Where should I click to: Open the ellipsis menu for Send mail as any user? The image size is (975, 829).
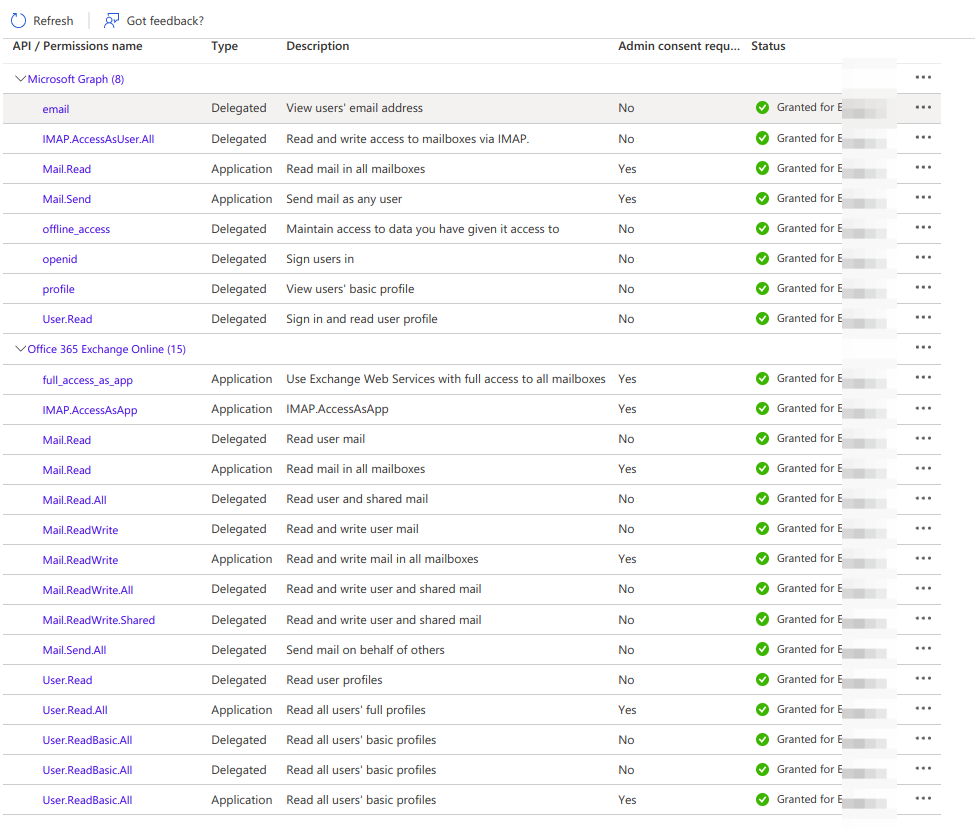[923, 197]
